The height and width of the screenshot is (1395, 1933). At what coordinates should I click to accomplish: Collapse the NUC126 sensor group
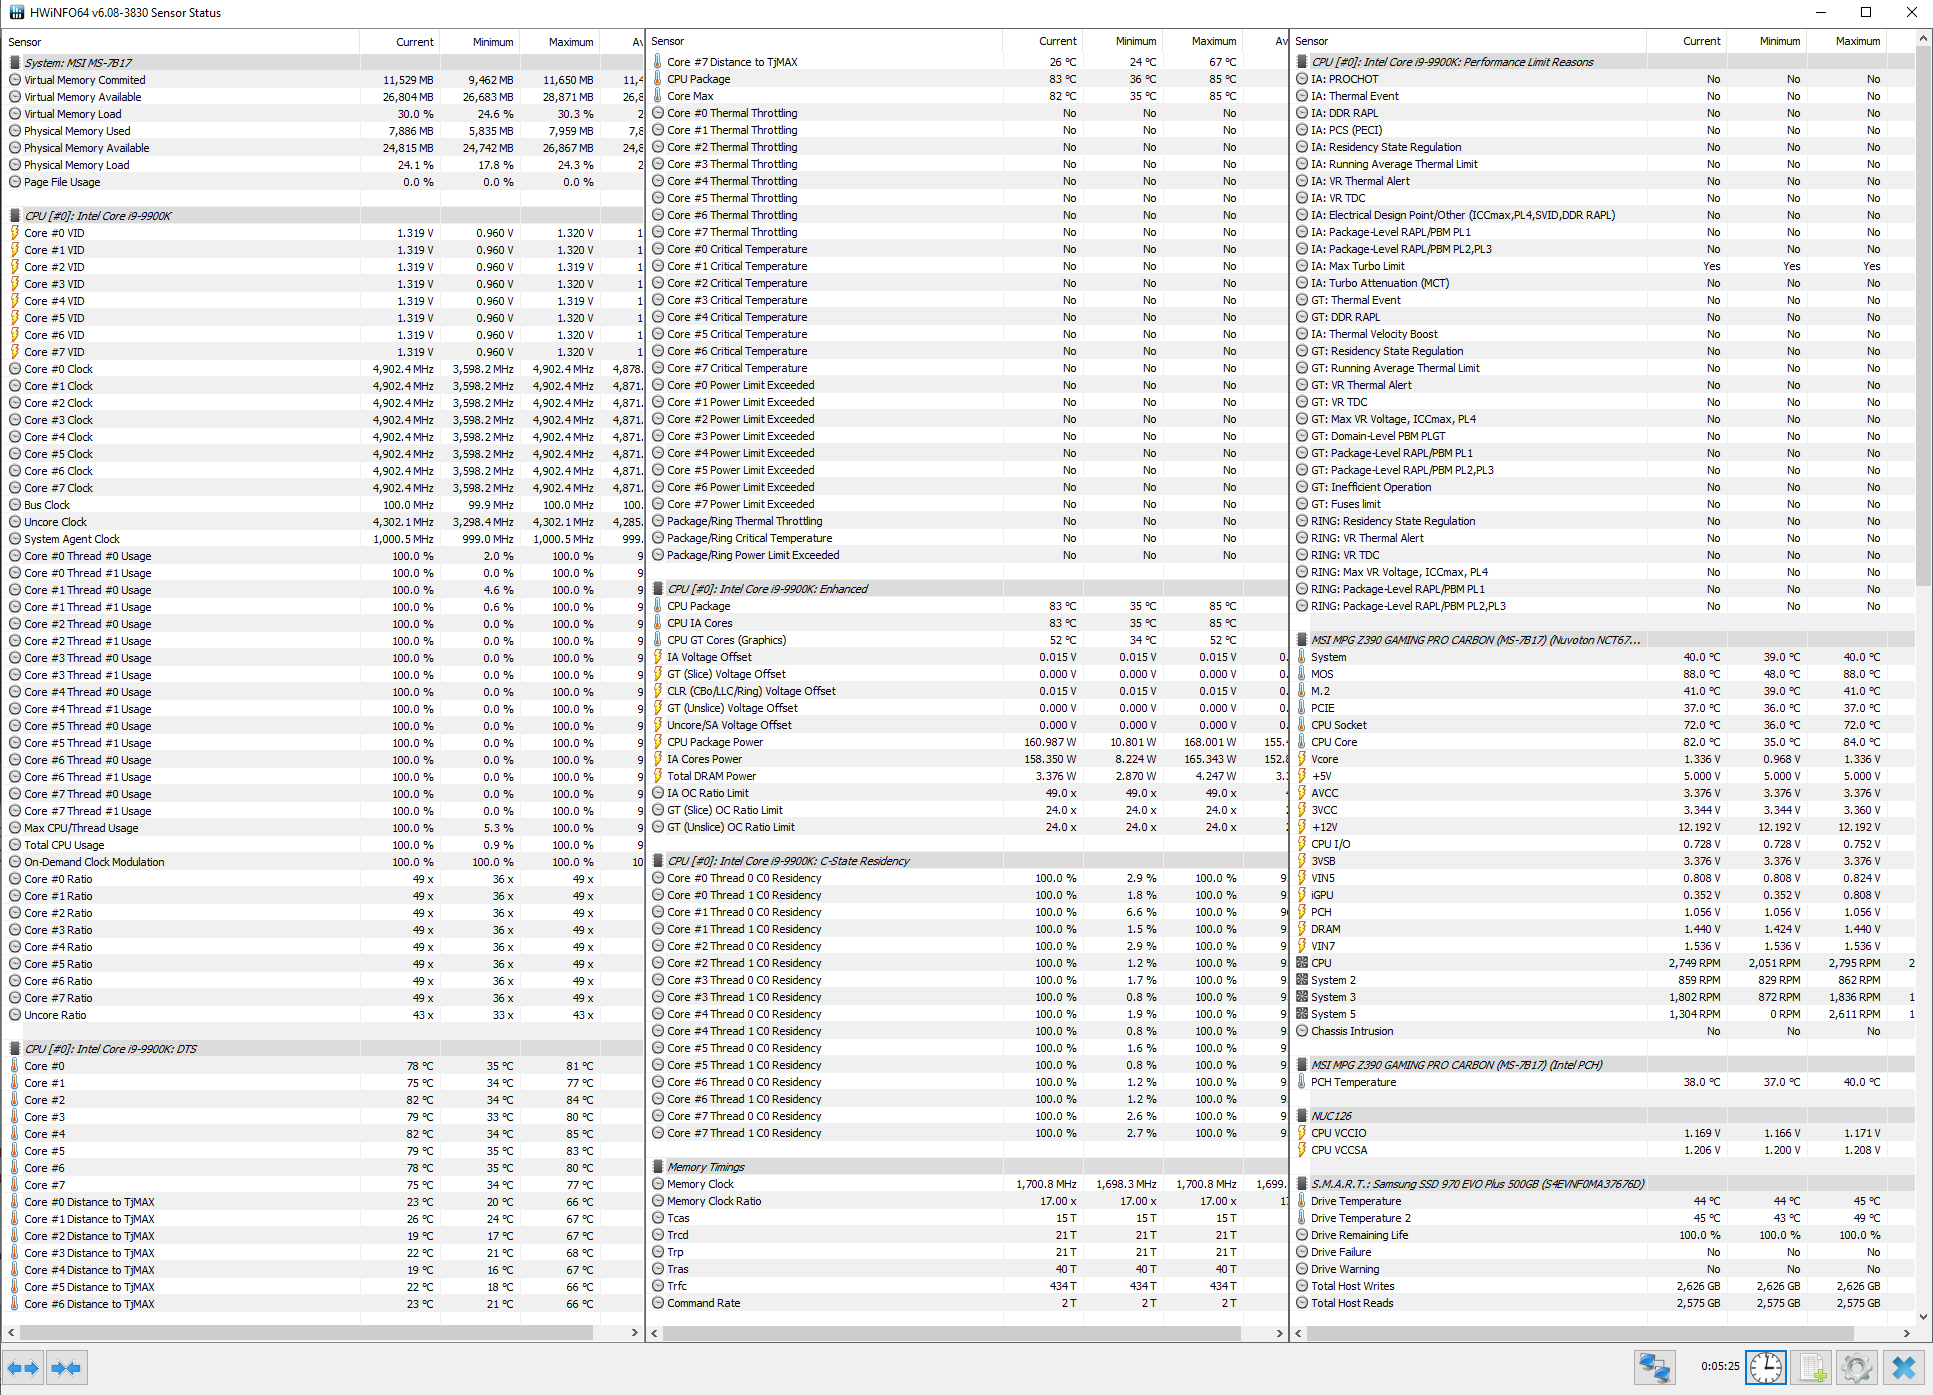pos(1331,1116)
